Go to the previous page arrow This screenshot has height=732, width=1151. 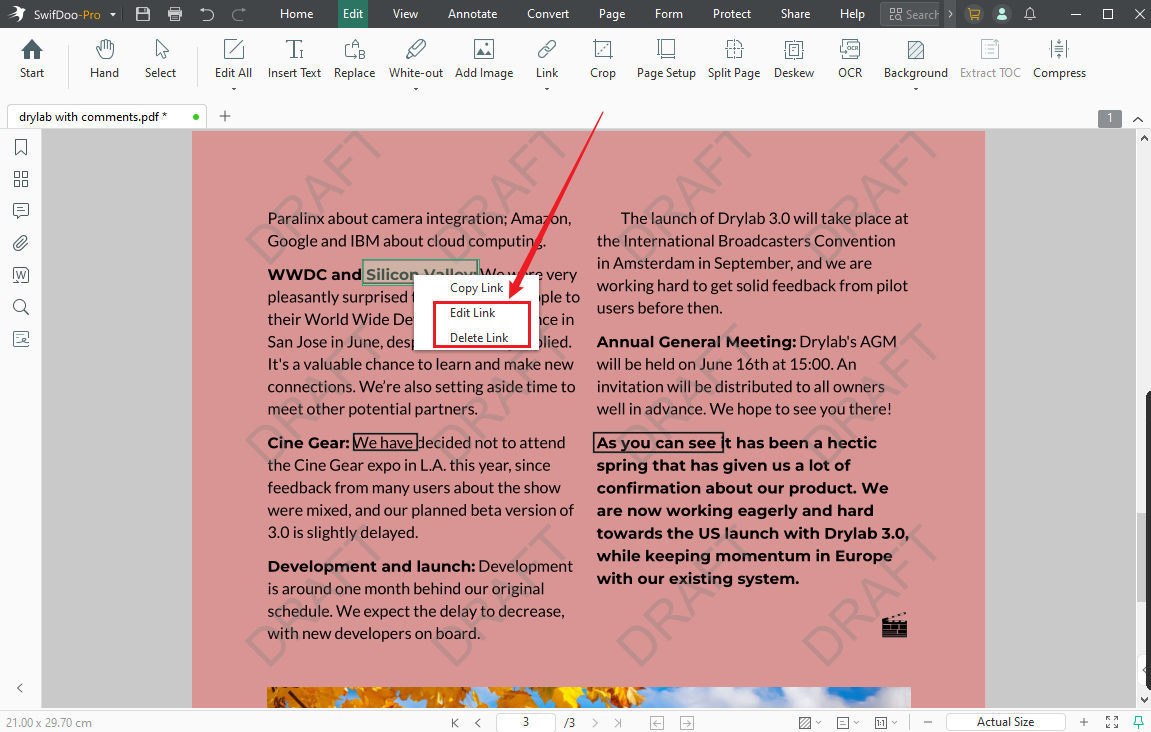(x=479, y=723)
